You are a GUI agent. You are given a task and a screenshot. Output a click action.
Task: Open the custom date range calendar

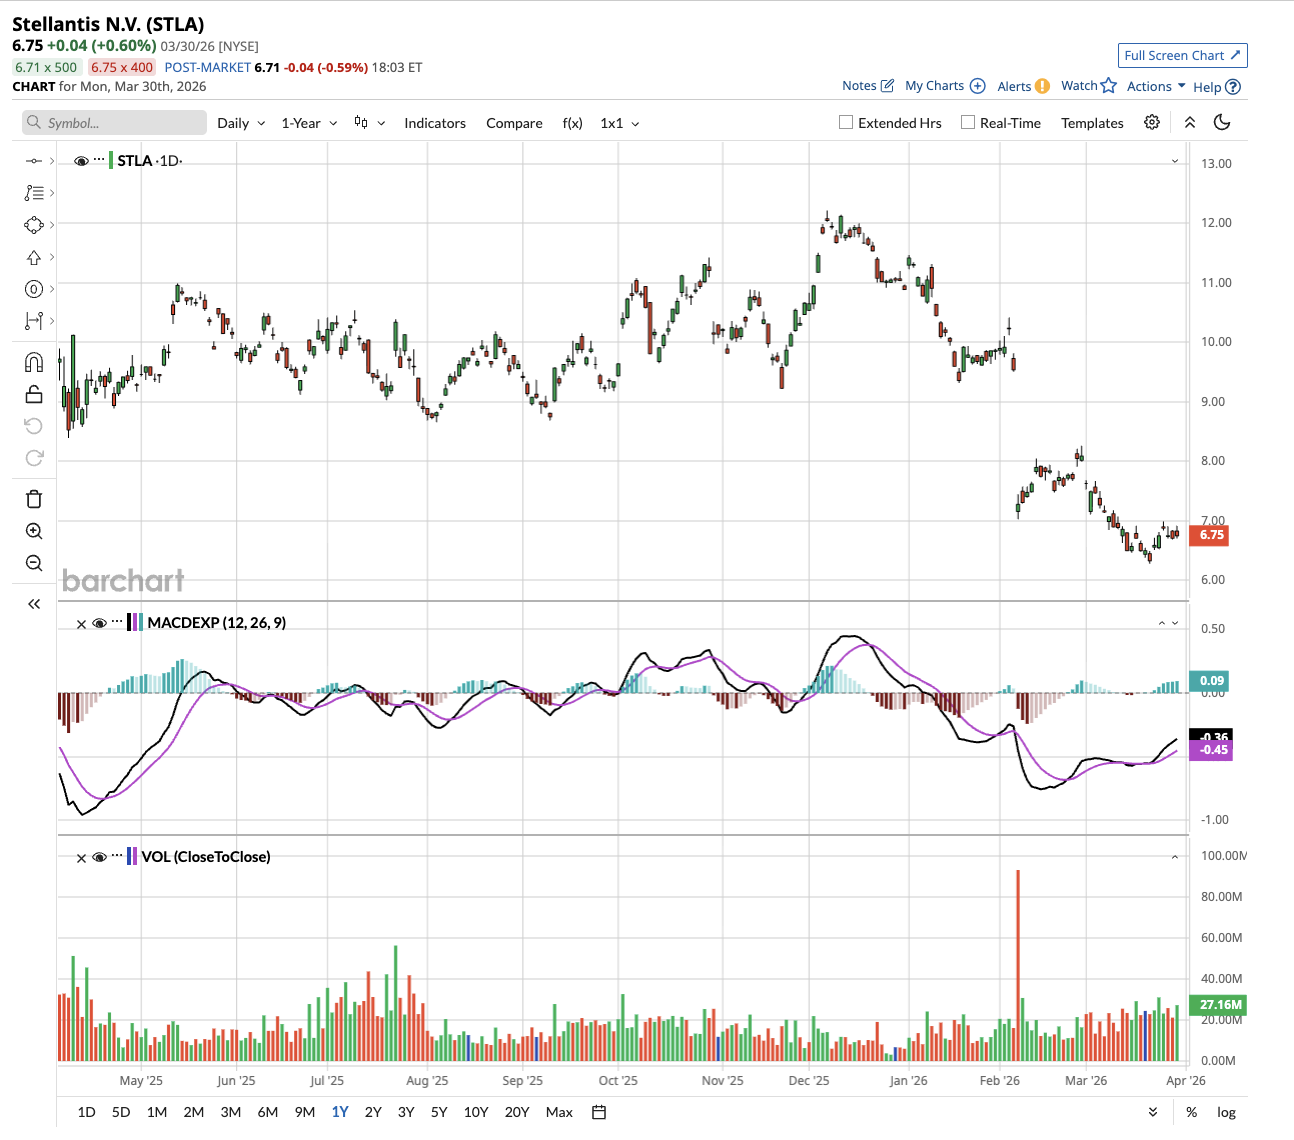(x=599, y=1112)
